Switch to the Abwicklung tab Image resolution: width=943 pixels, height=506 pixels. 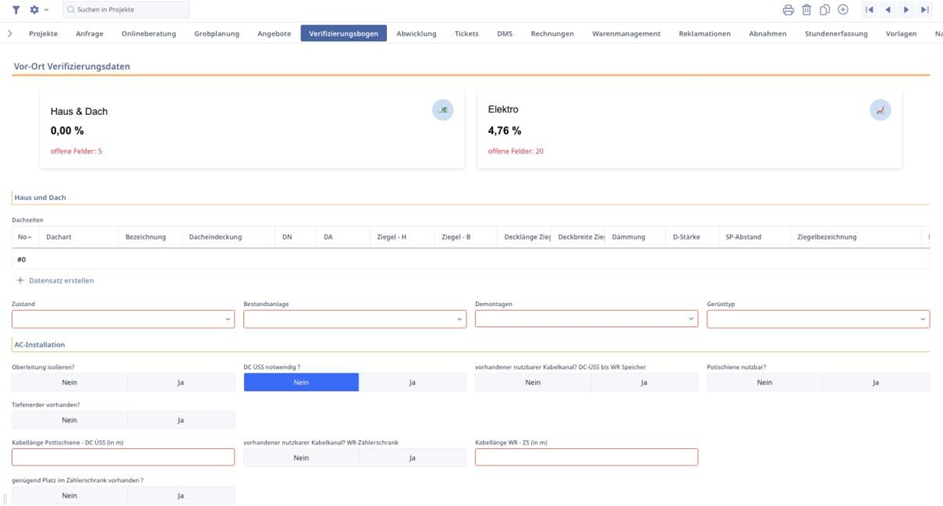[416, 33]
